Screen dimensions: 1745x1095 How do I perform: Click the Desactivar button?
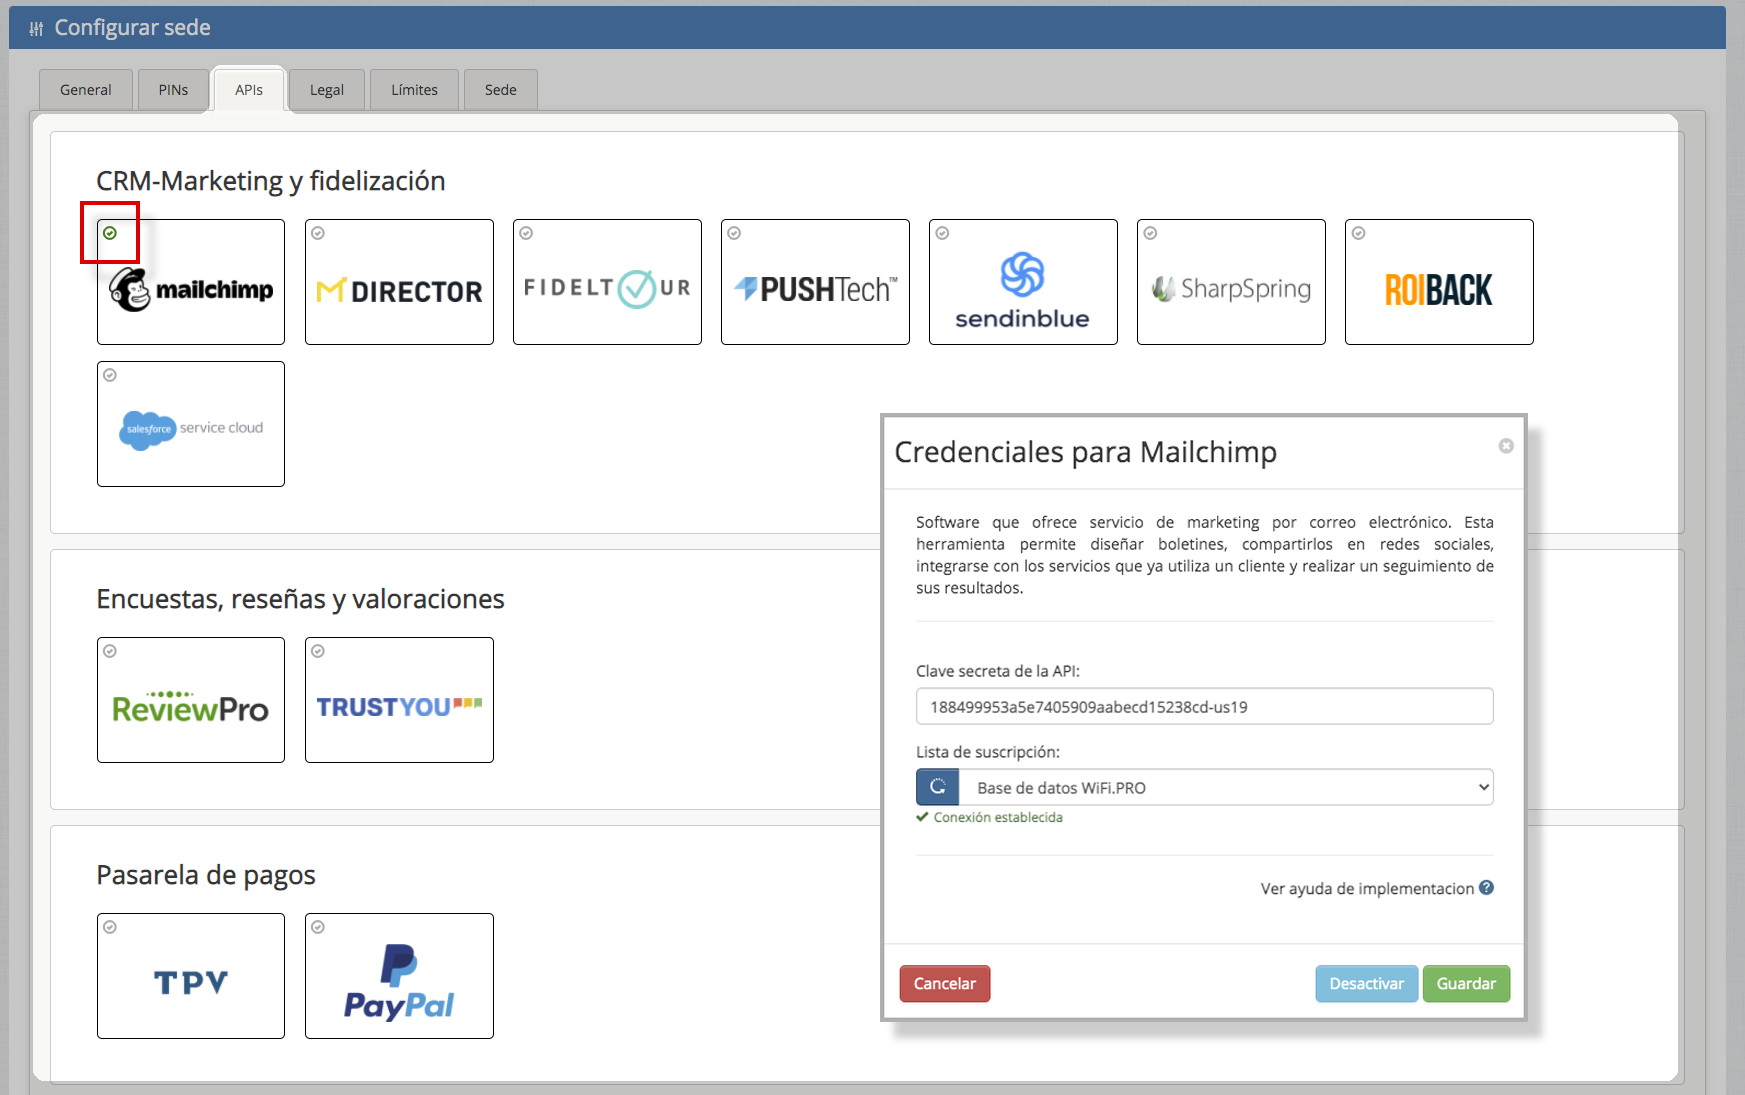click(1366, 983)
